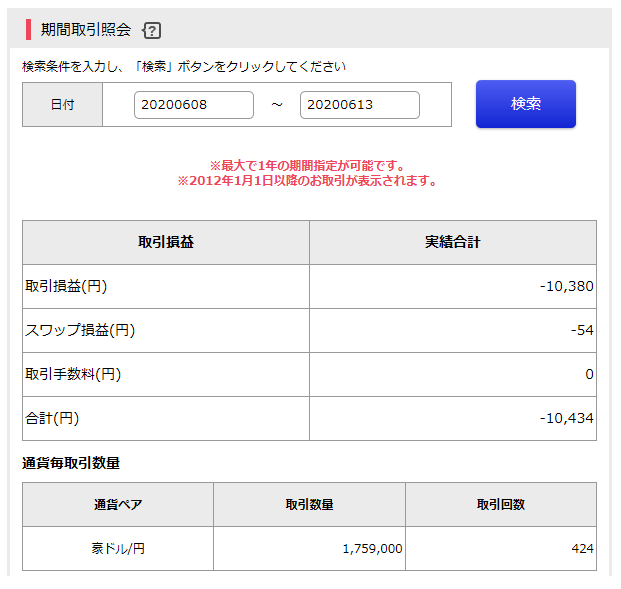The height and width of the screenshot is (589, 621).
Task: Click the 日付 label cell
Action: pos(63,105)
